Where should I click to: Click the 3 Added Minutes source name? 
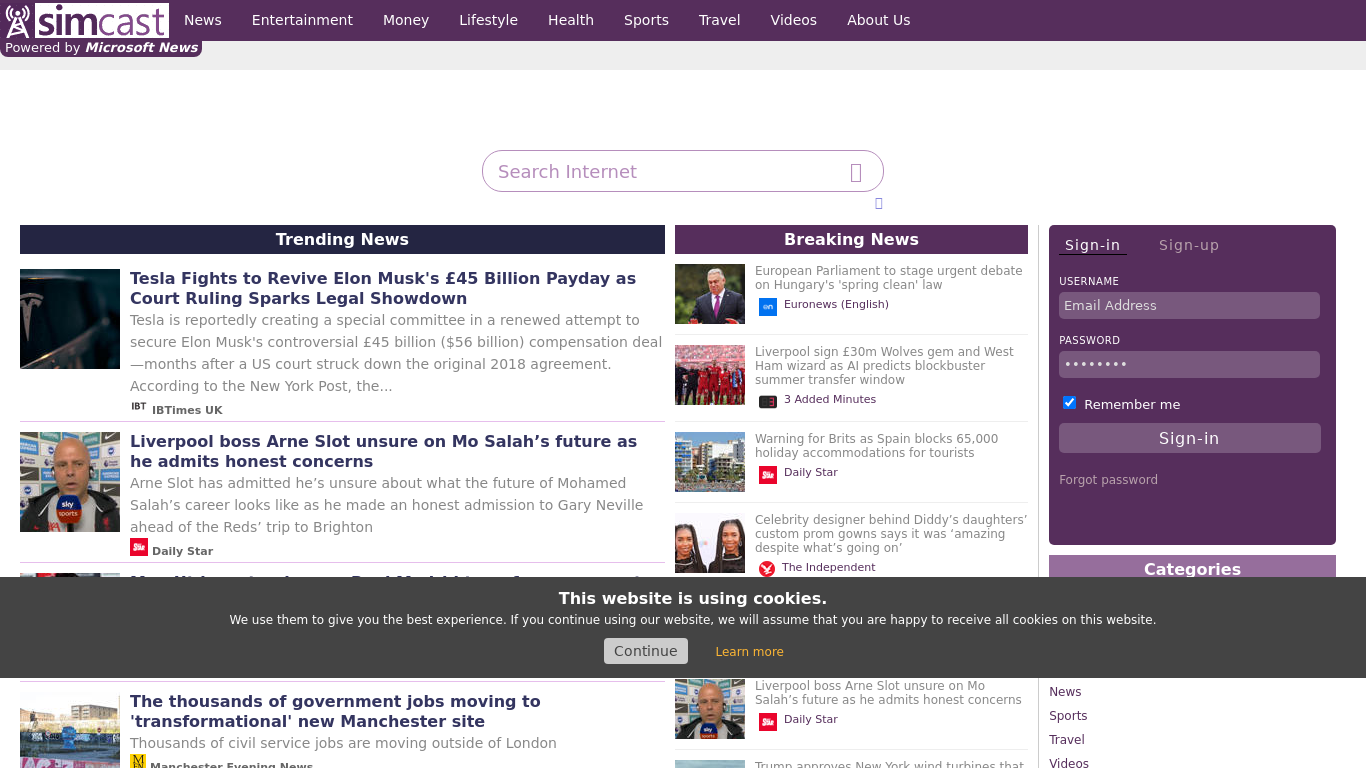(830, 399)
